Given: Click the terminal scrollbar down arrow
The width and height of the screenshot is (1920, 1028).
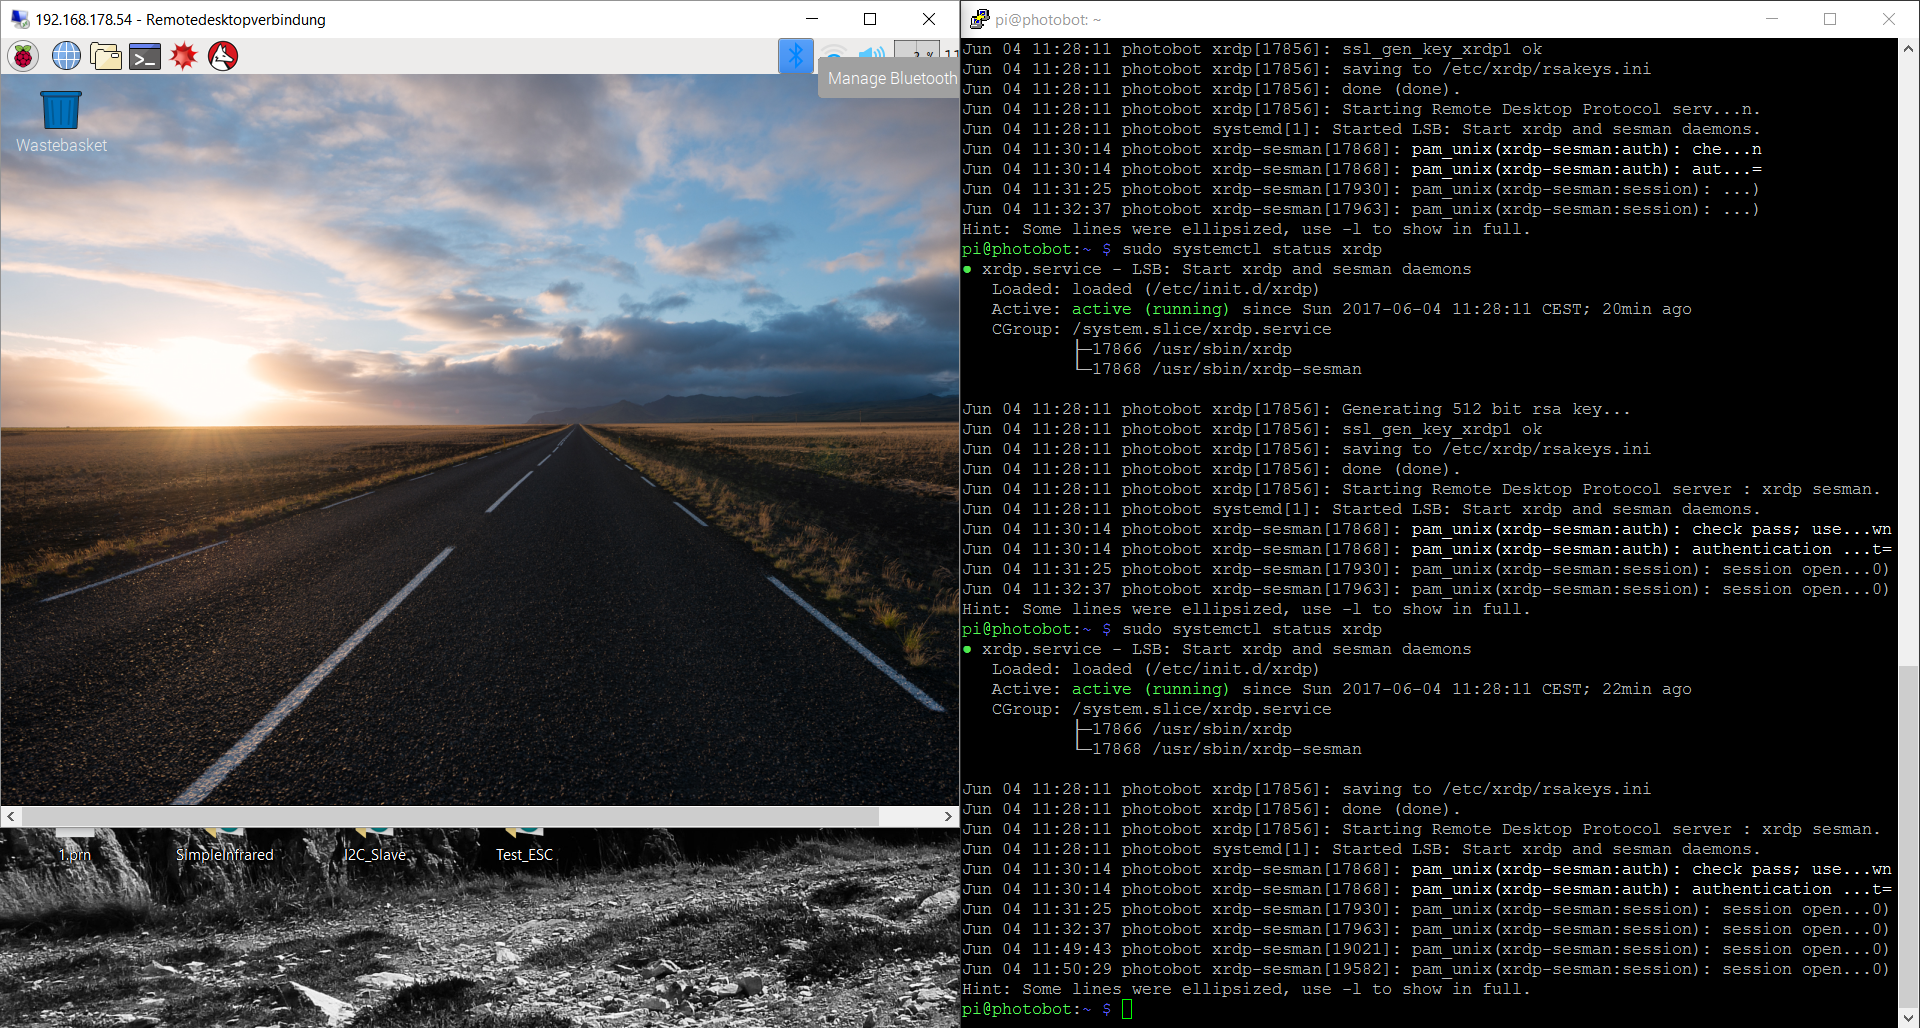Looking at the screenshot, I should (1908, 1017).
